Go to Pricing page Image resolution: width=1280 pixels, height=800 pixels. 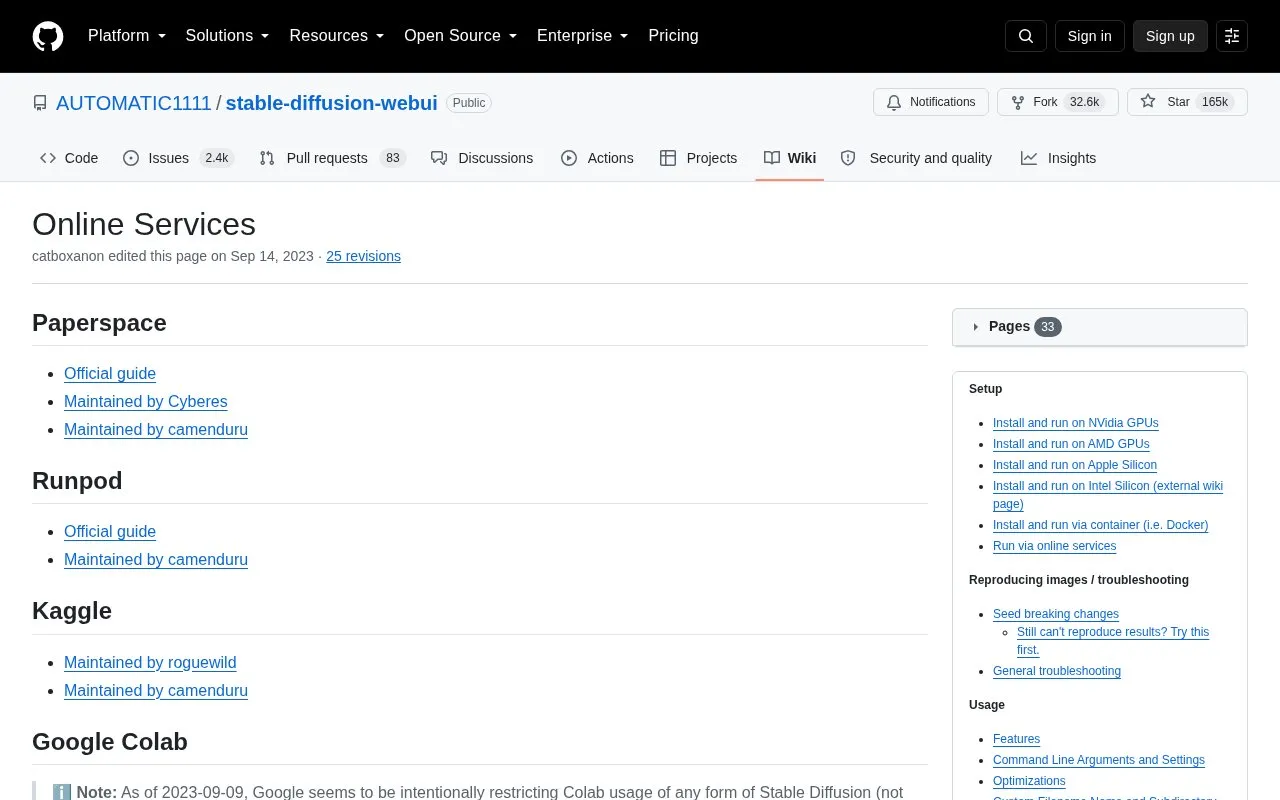(673, 36)
